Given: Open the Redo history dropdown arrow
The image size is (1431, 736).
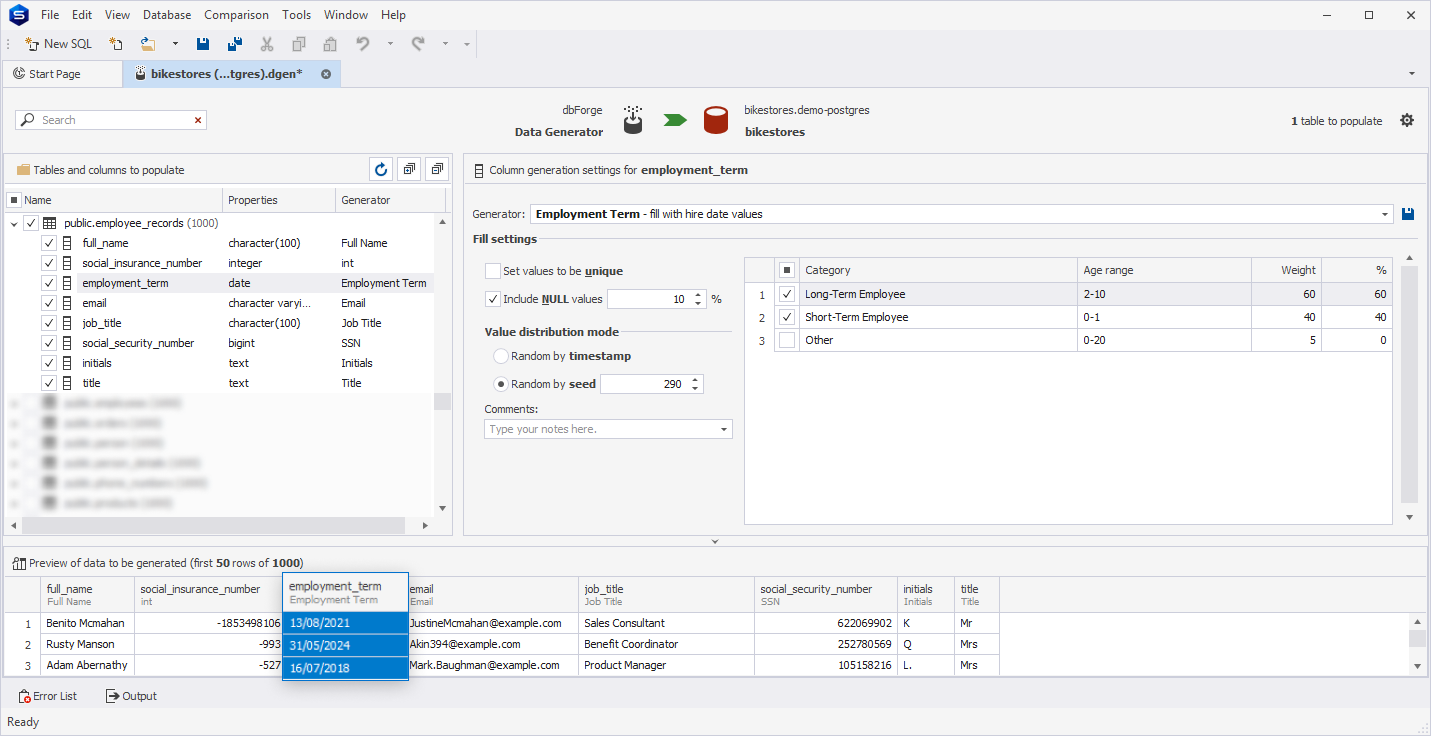Looking at the screenshot, I should point(445,44).
